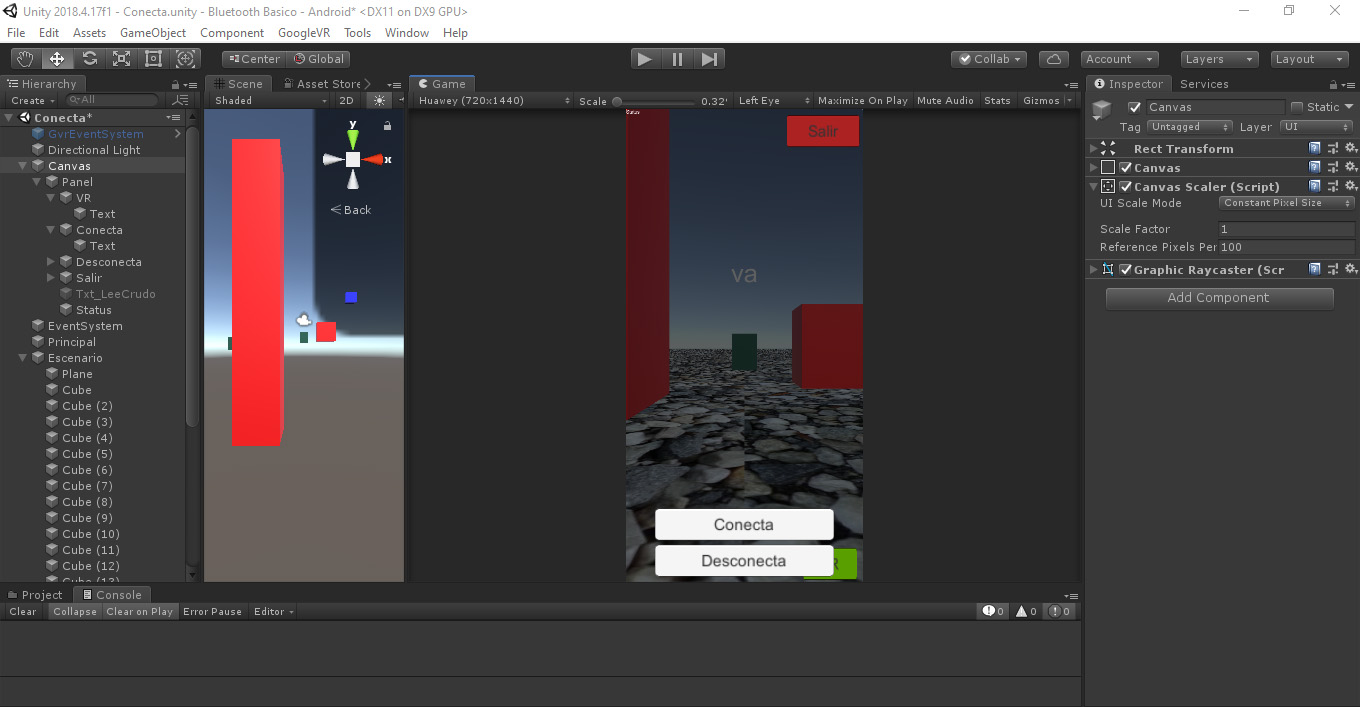The height and width of the screenshot is (707, 1360).
Task: Select the Rotate tool
Action: tap(89, 59)
